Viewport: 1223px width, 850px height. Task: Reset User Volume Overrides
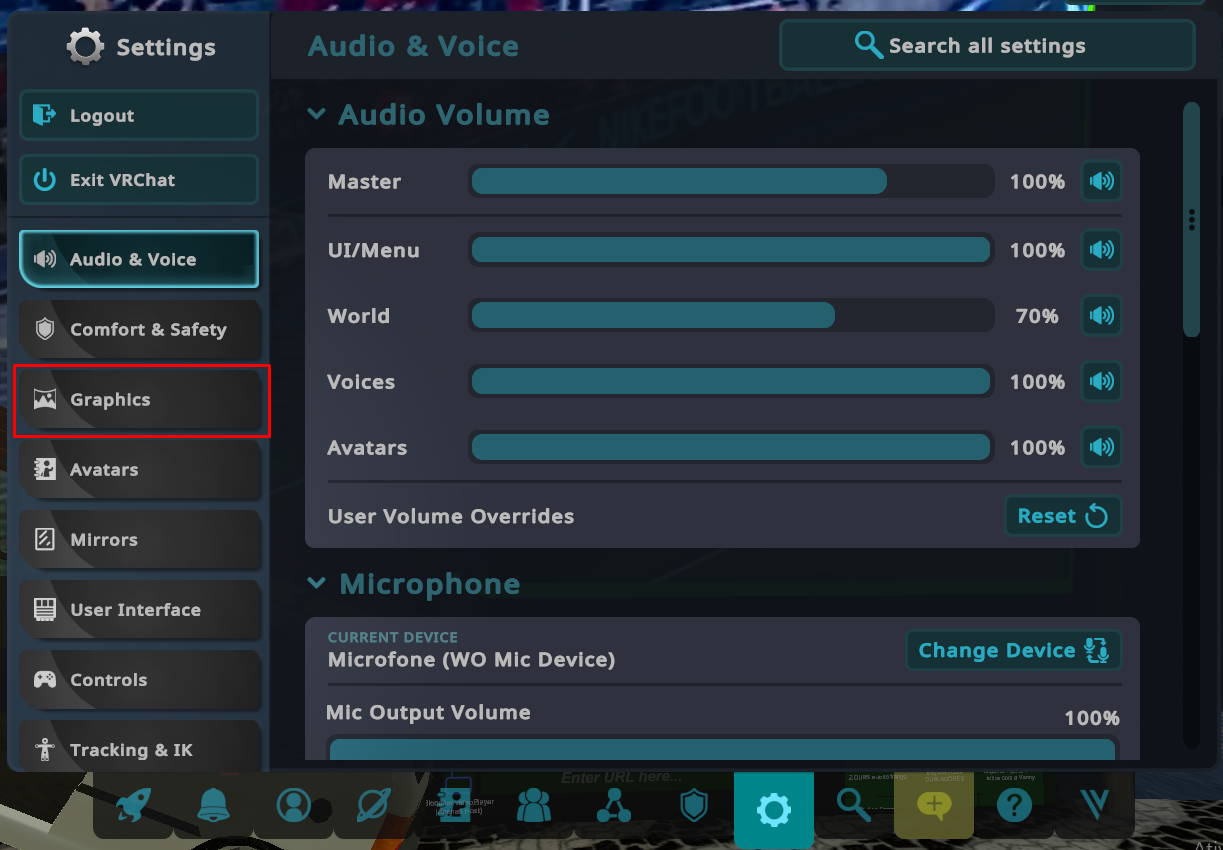coord(1063,516)
